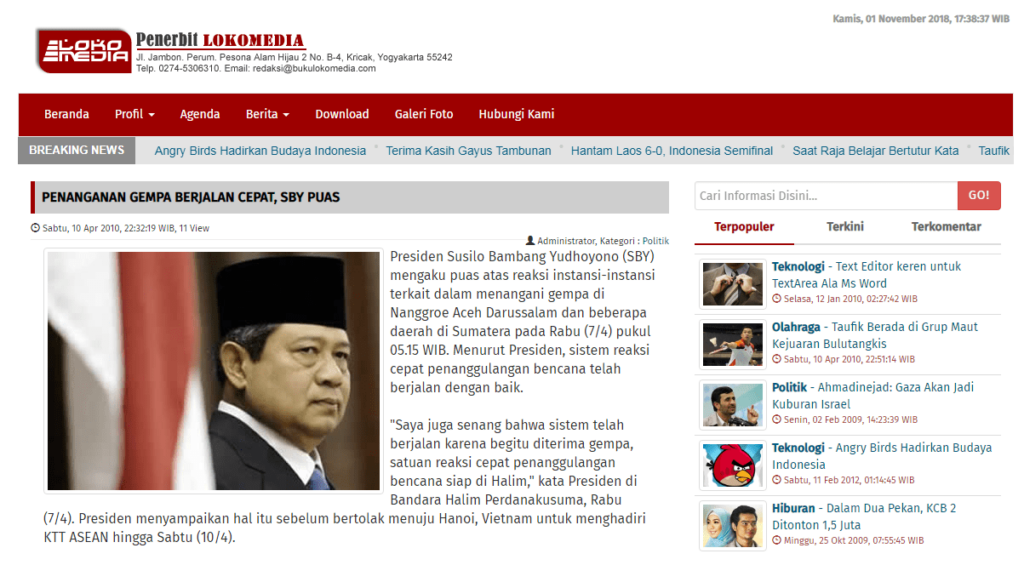Click the Lokomedia logo in the header
1024x565 pixels.
[84, 51]
